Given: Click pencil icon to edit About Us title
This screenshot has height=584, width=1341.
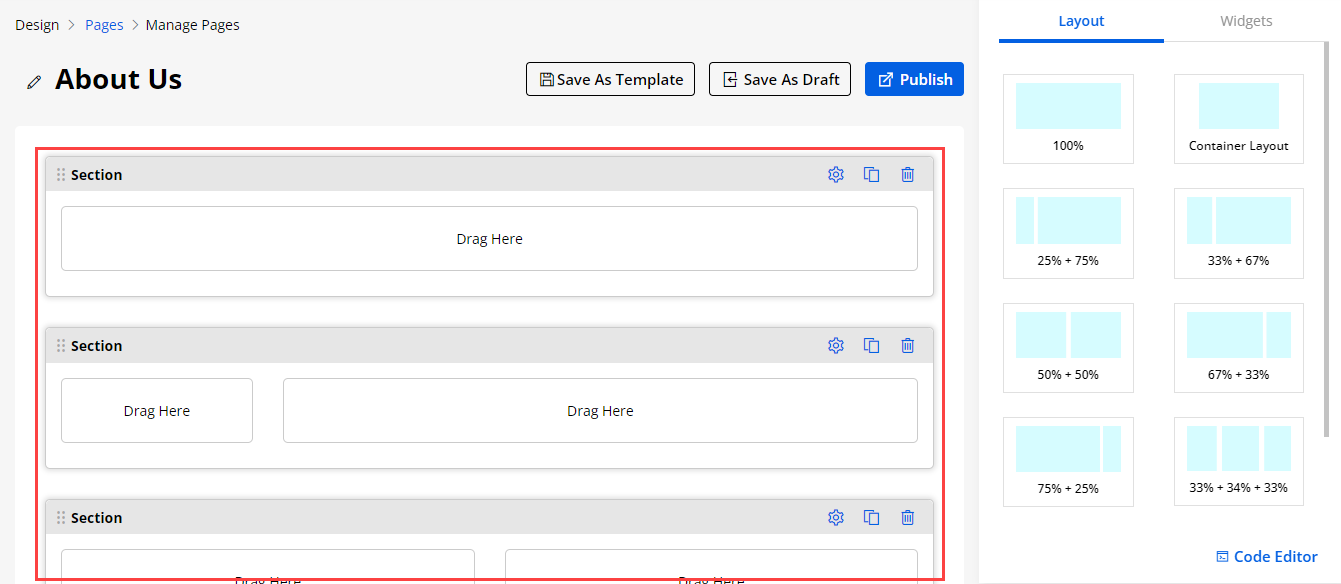Looking at the screenshot, I should [35, 82].
